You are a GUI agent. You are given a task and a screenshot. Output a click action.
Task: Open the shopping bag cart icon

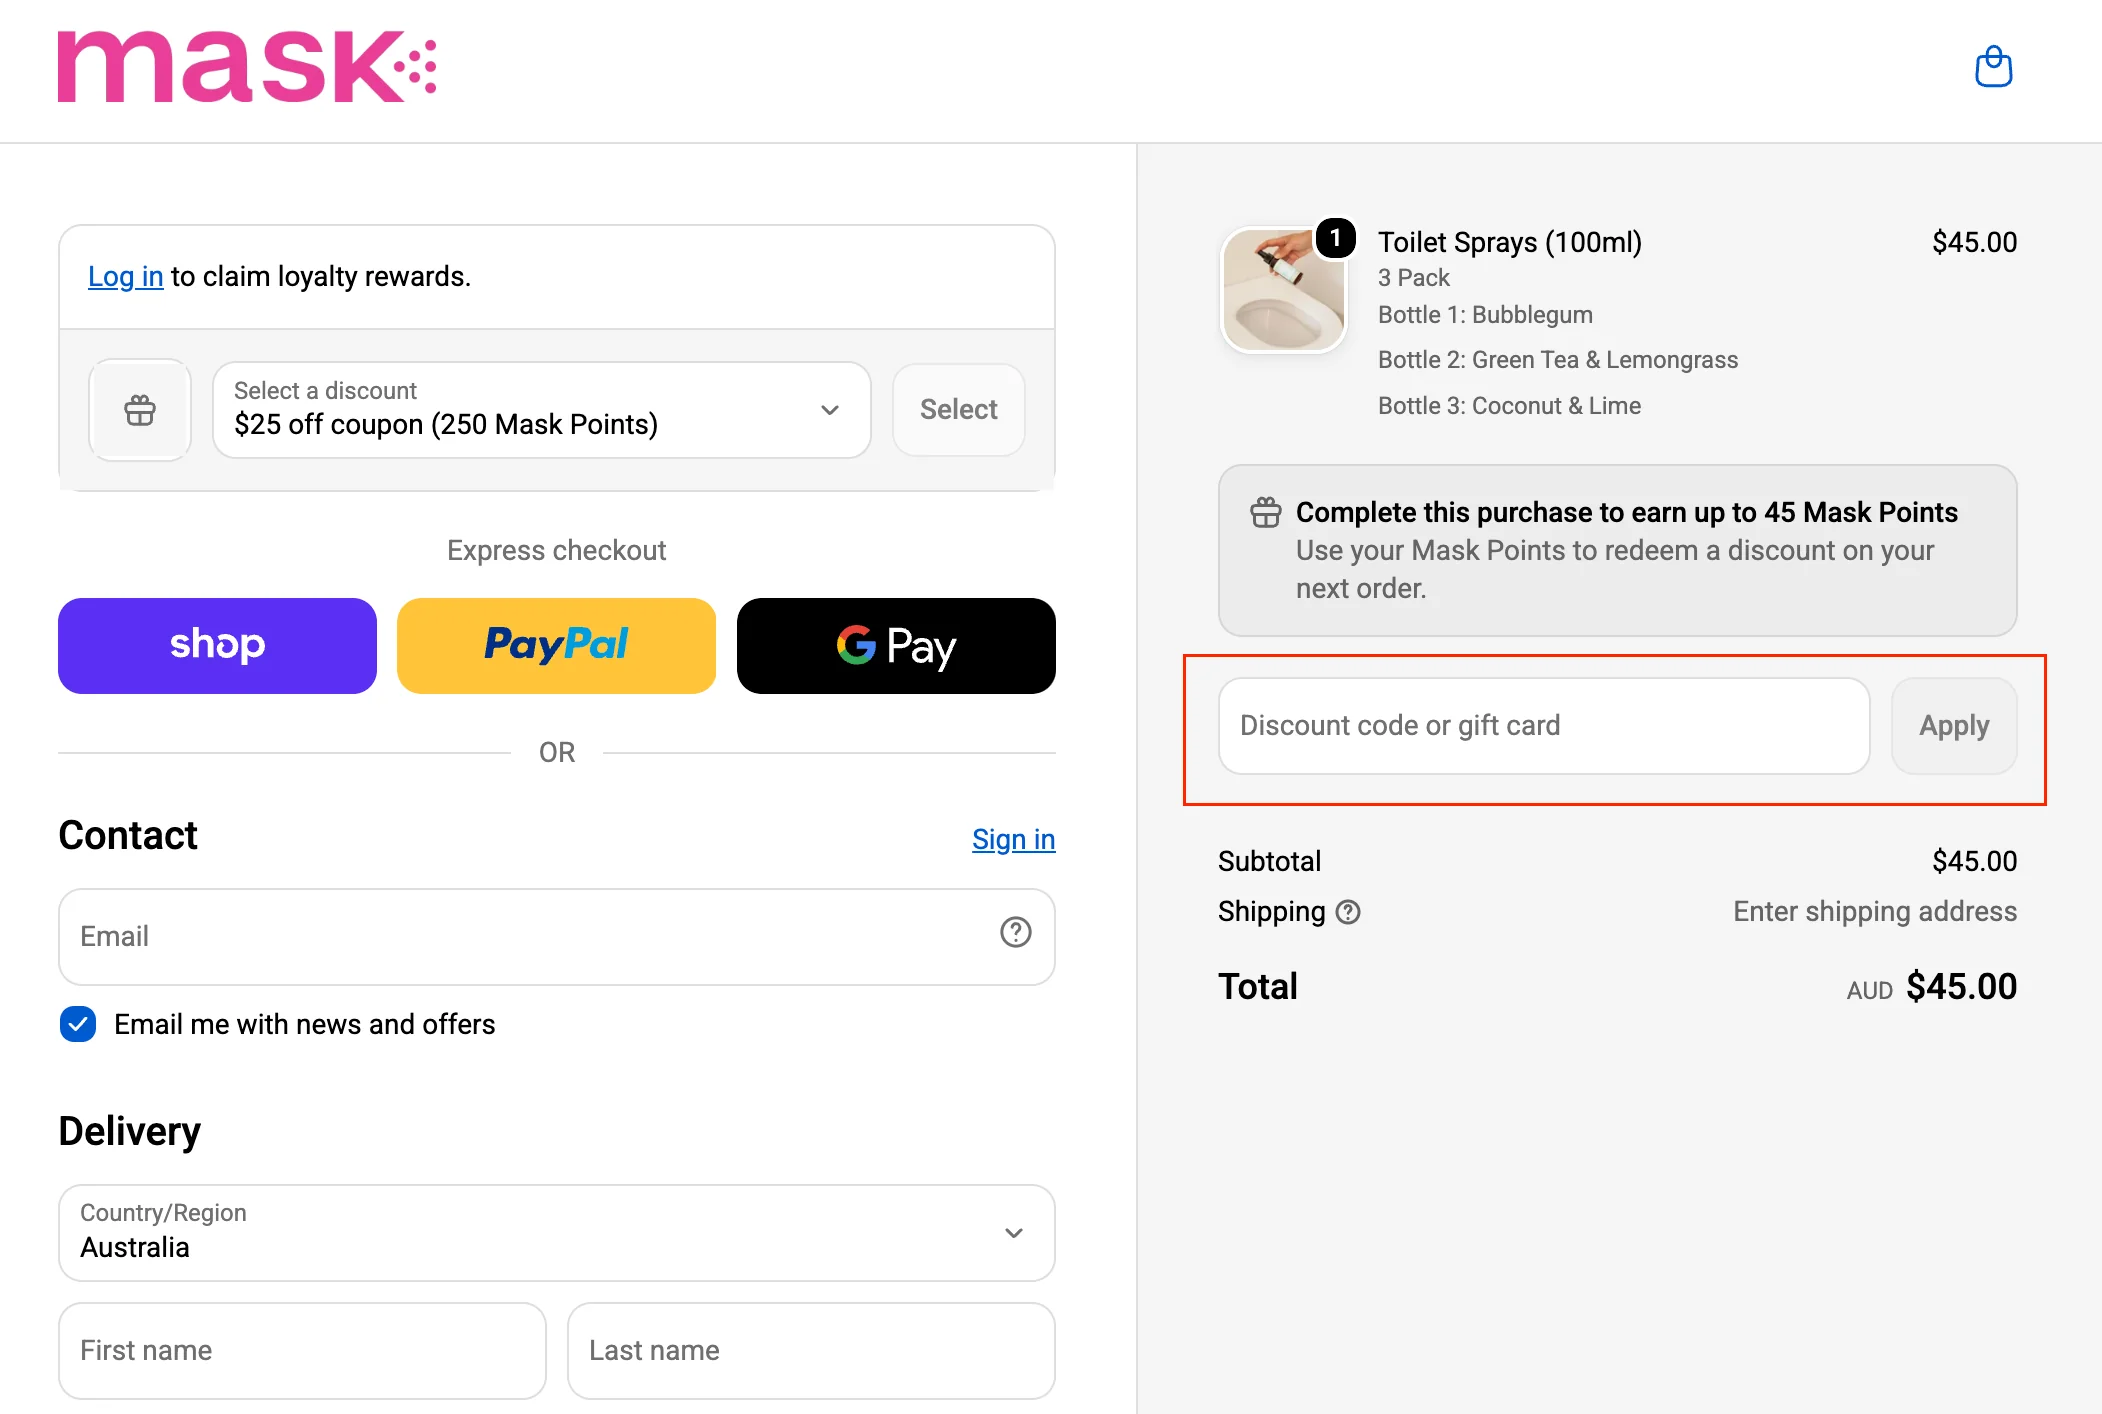(x=1993, y=67)
